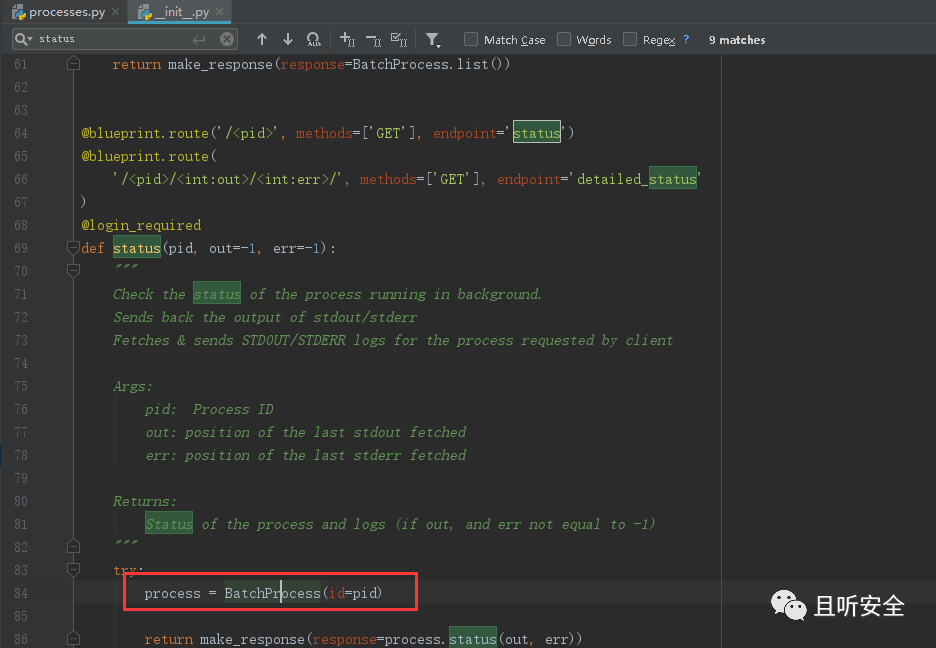
Task: Add selection for next occurrence
Action: click(347, 39)
